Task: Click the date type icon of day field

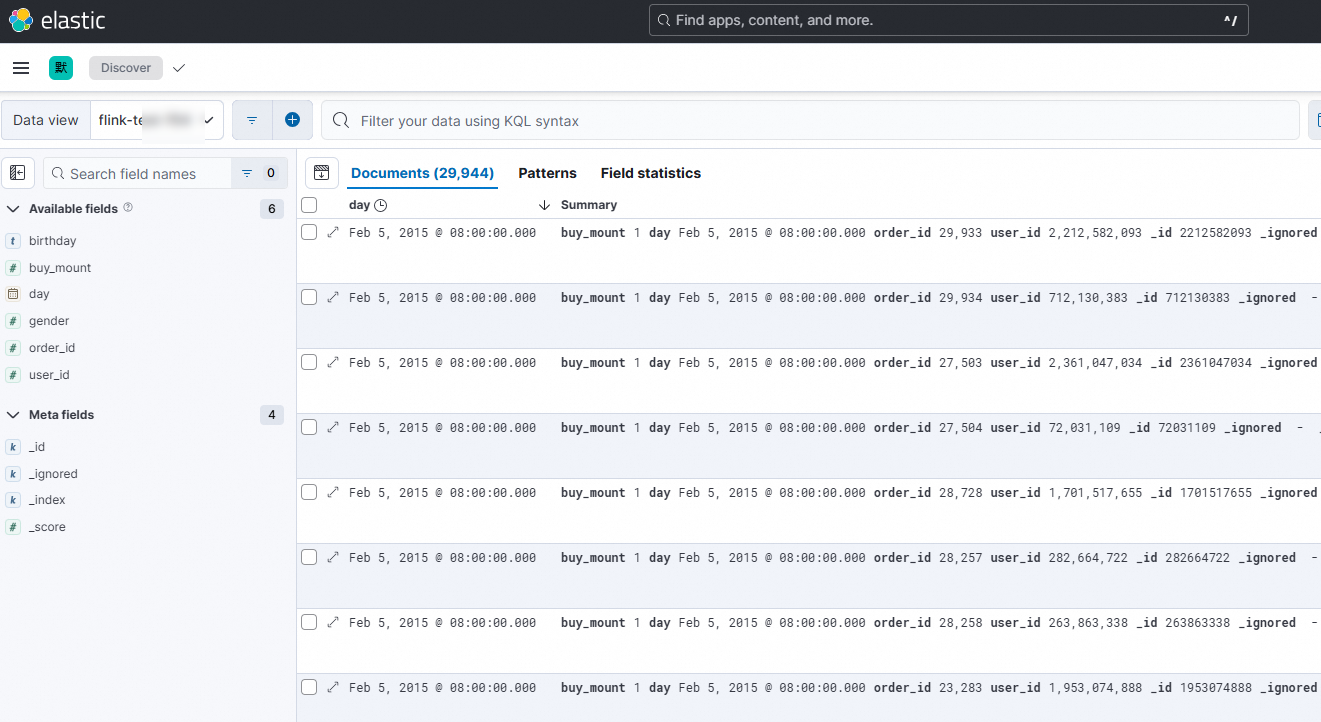Action: [13, 294]
